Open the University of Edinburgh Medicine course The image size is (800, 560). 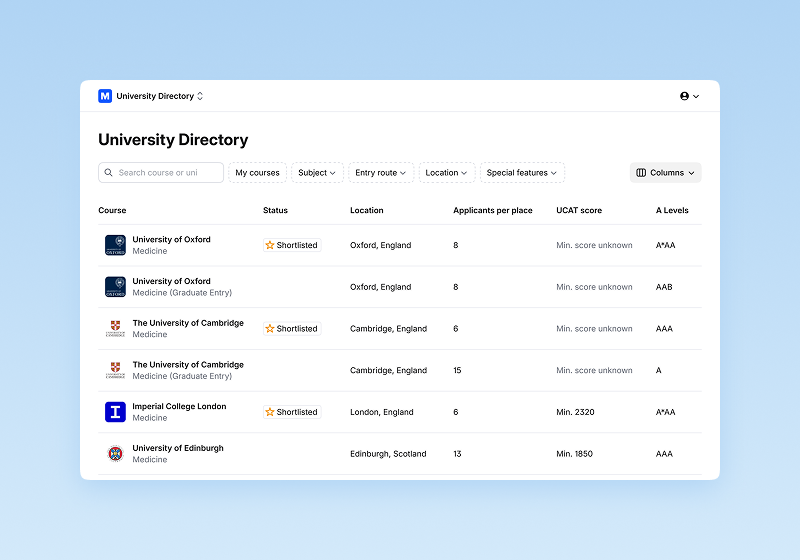[x=178, y=453]
